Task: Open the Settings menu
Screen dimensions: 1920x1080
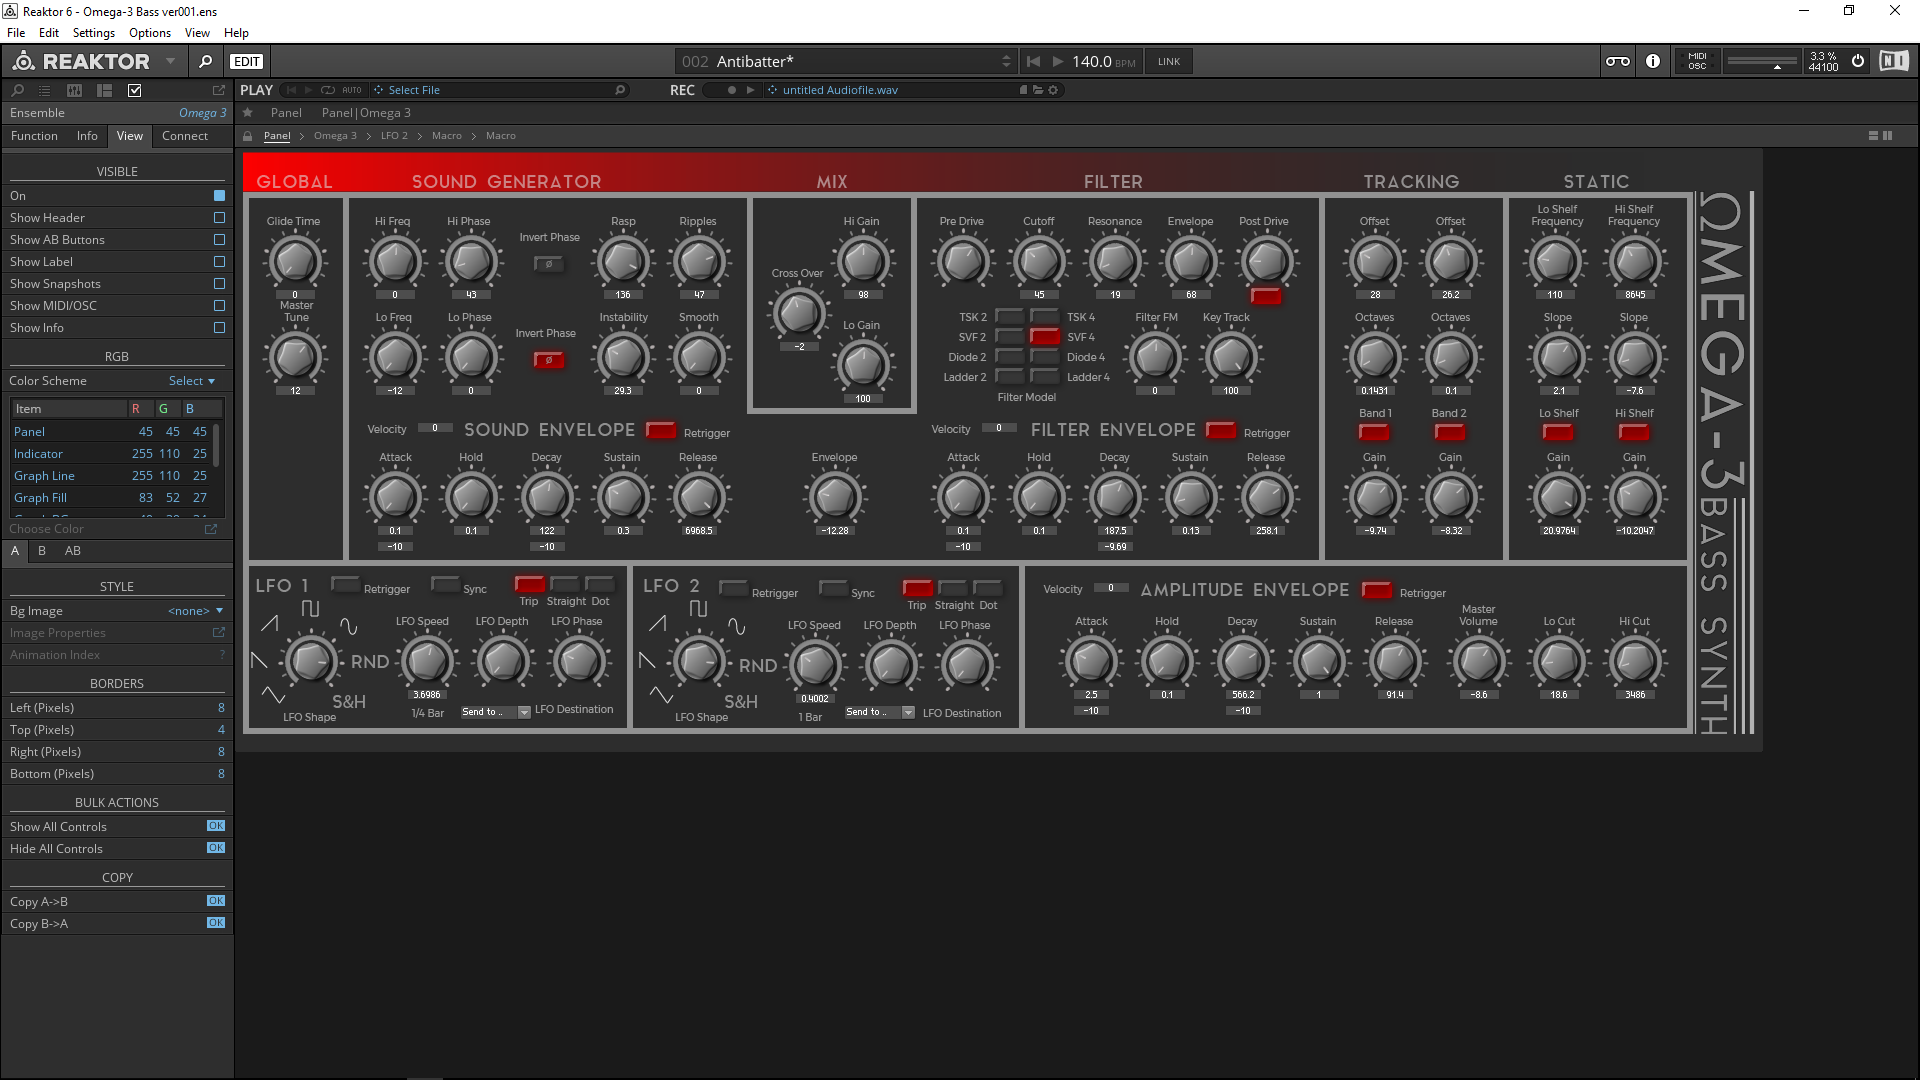Action: tap(93, 32)
